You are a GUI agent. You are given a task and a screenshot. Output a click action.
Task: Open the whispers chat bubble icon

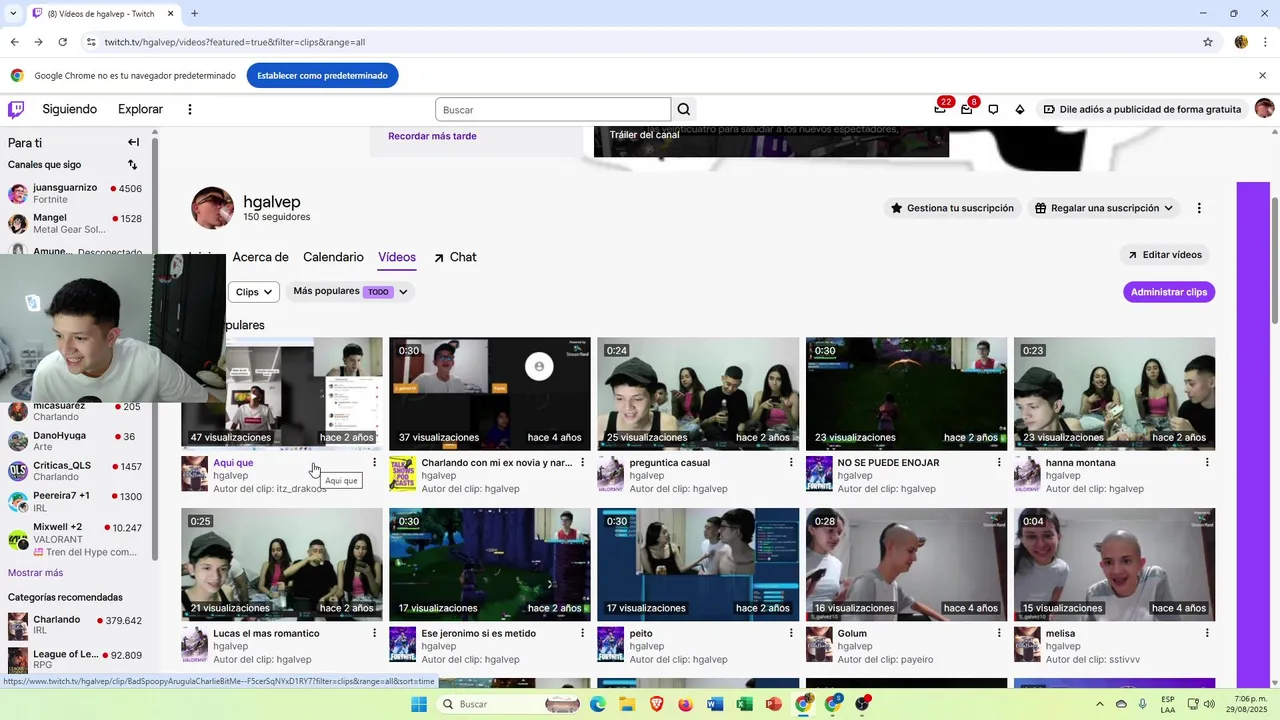pyautogui.click(x=993, y=109)
